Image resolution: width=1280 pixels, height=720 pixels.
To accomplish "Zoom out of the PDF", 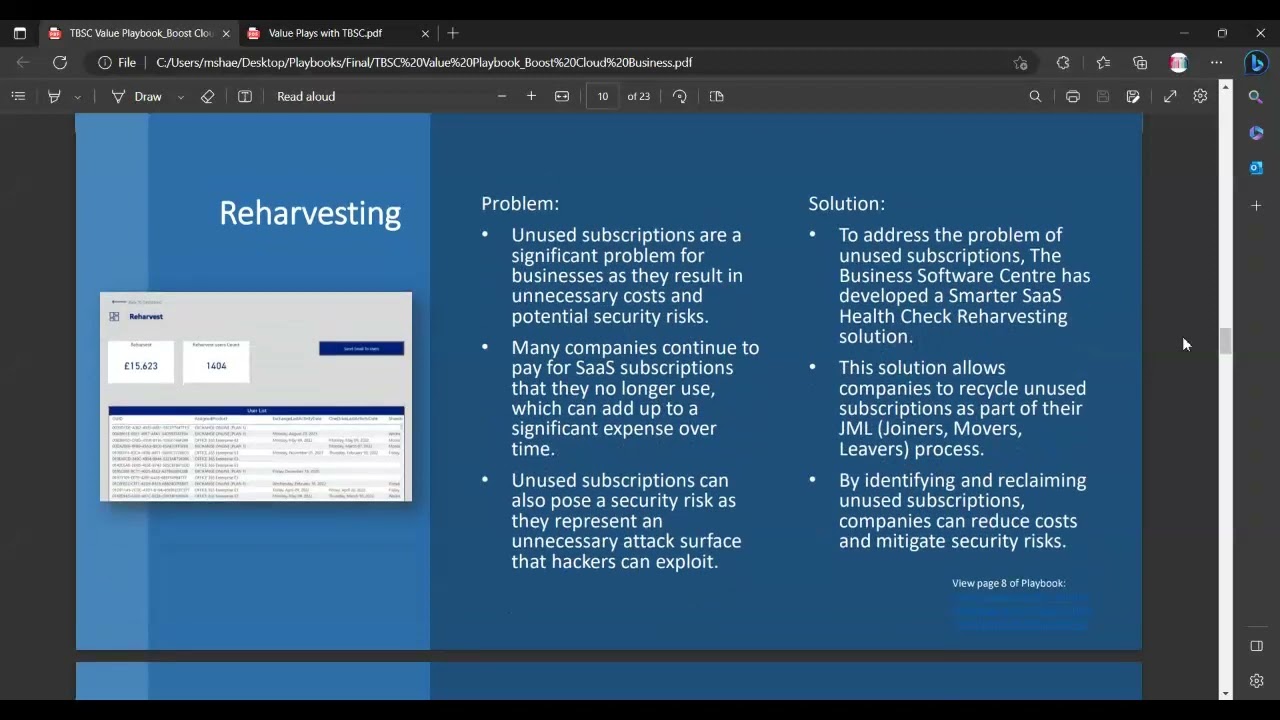I will click(x=502, y=96).
